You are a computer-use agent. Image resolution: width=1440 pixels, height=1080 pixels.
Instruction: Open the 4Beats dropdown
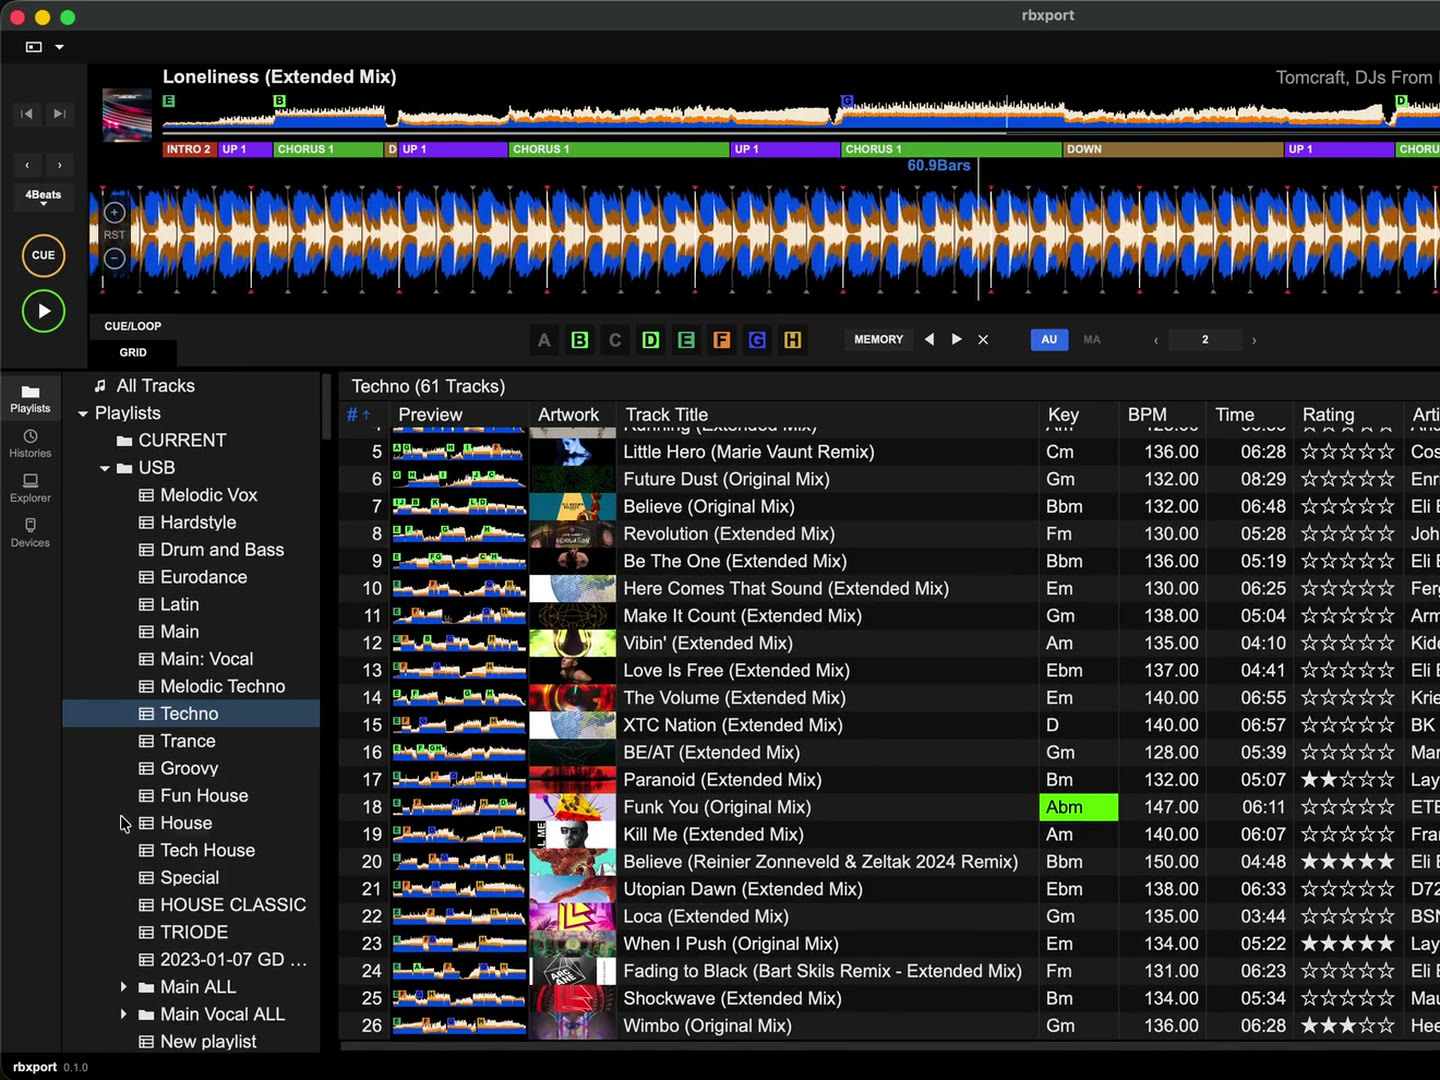tap(43, 197)
